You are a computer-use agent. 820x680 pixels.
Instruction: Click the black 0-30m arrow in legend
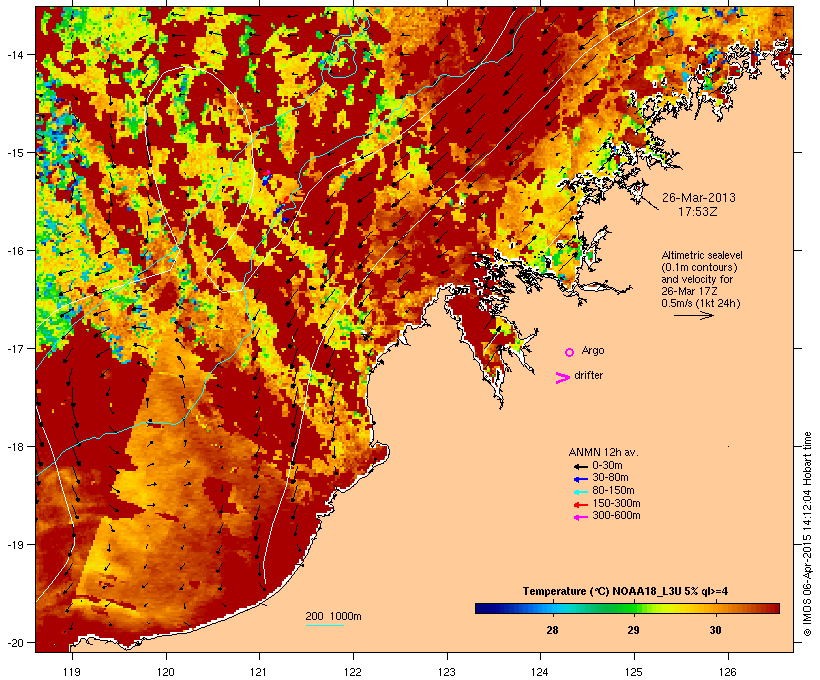point(580,466)
